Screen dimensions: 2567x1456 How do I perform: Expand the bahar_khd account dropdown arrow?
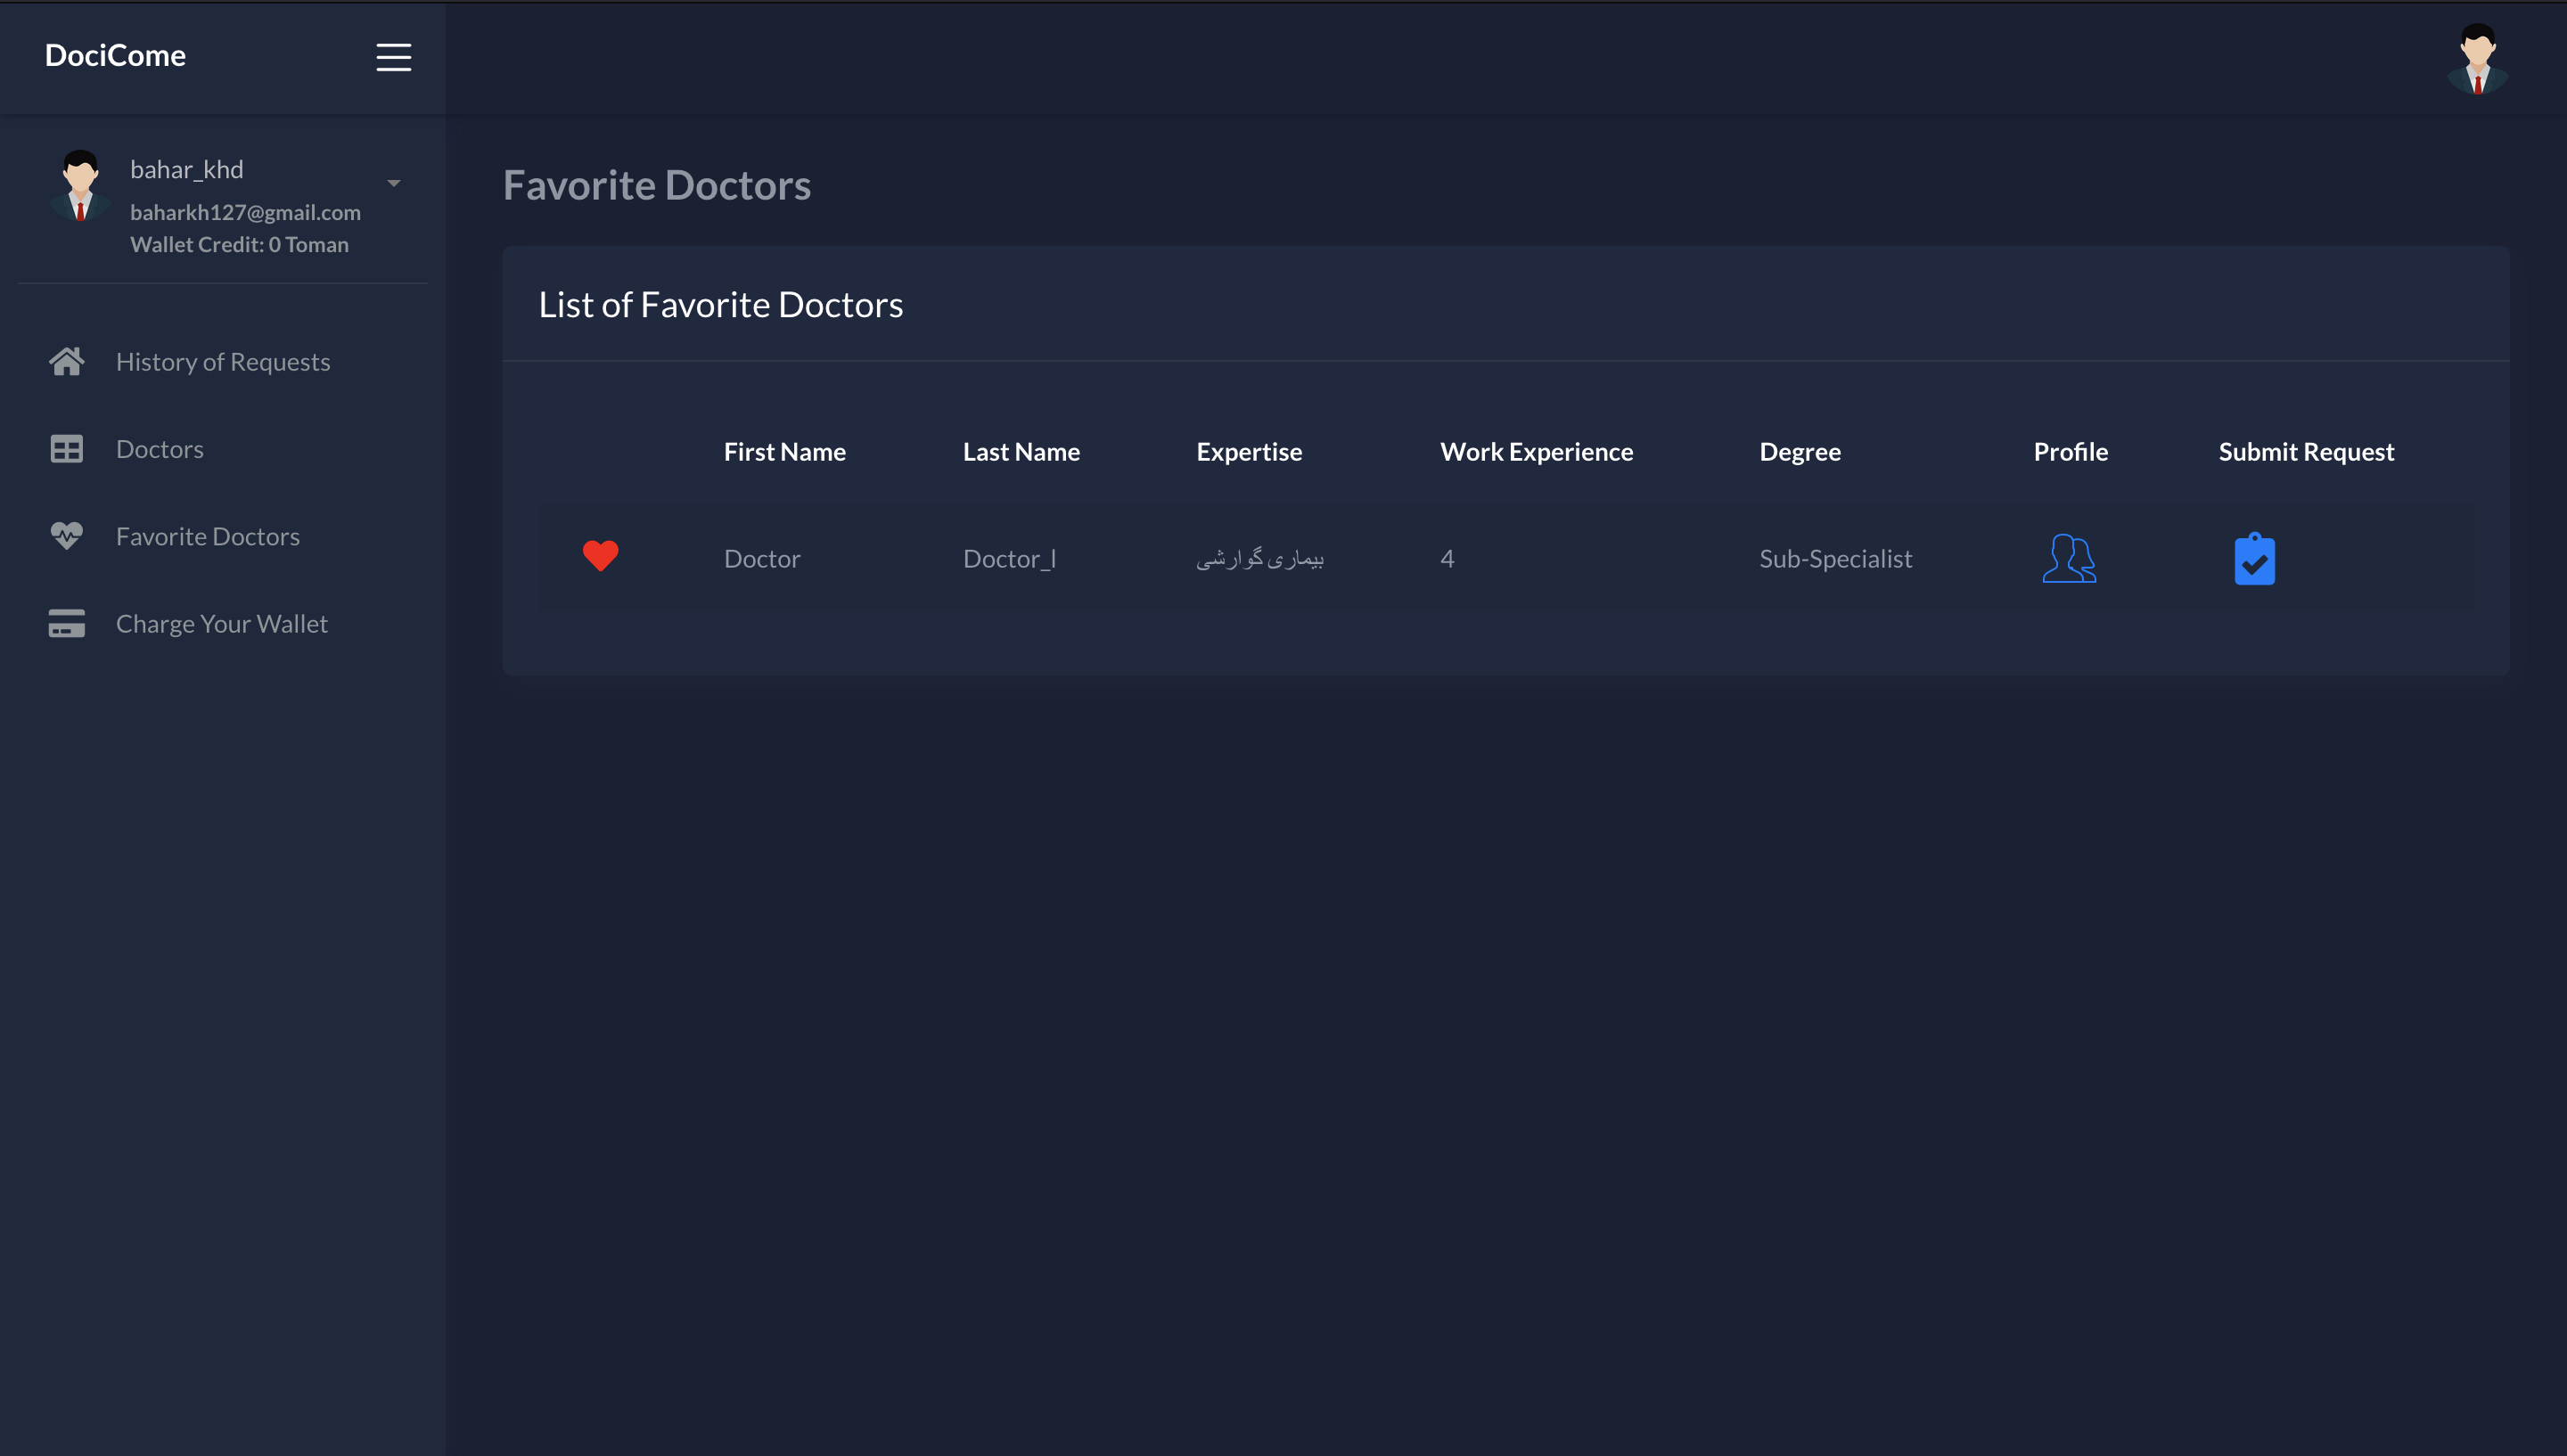(x=394, y=183)
